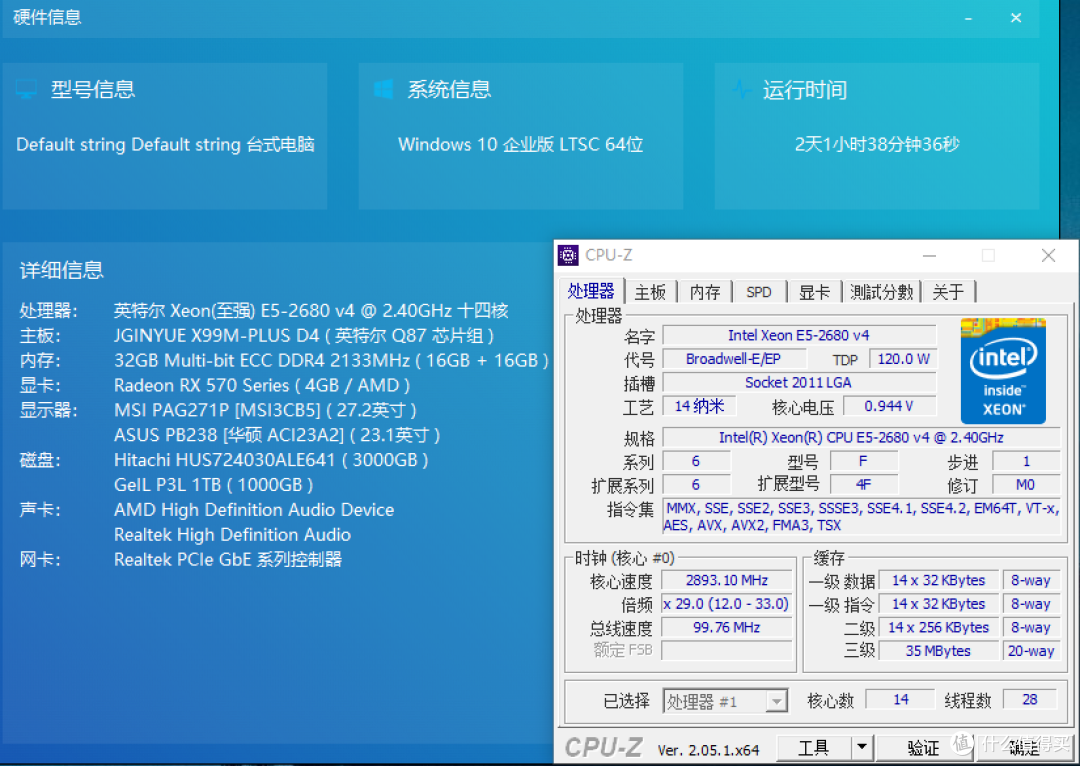Click the instruction set list starting with MMX

tap(861, 517)
